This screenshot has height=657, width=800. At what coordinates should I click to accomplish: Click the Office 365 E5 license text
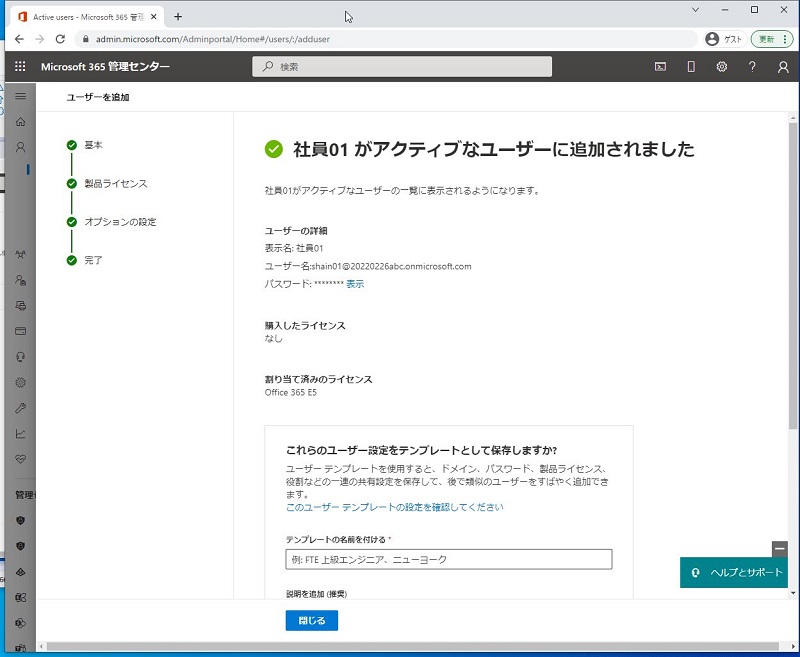[291, 392]
